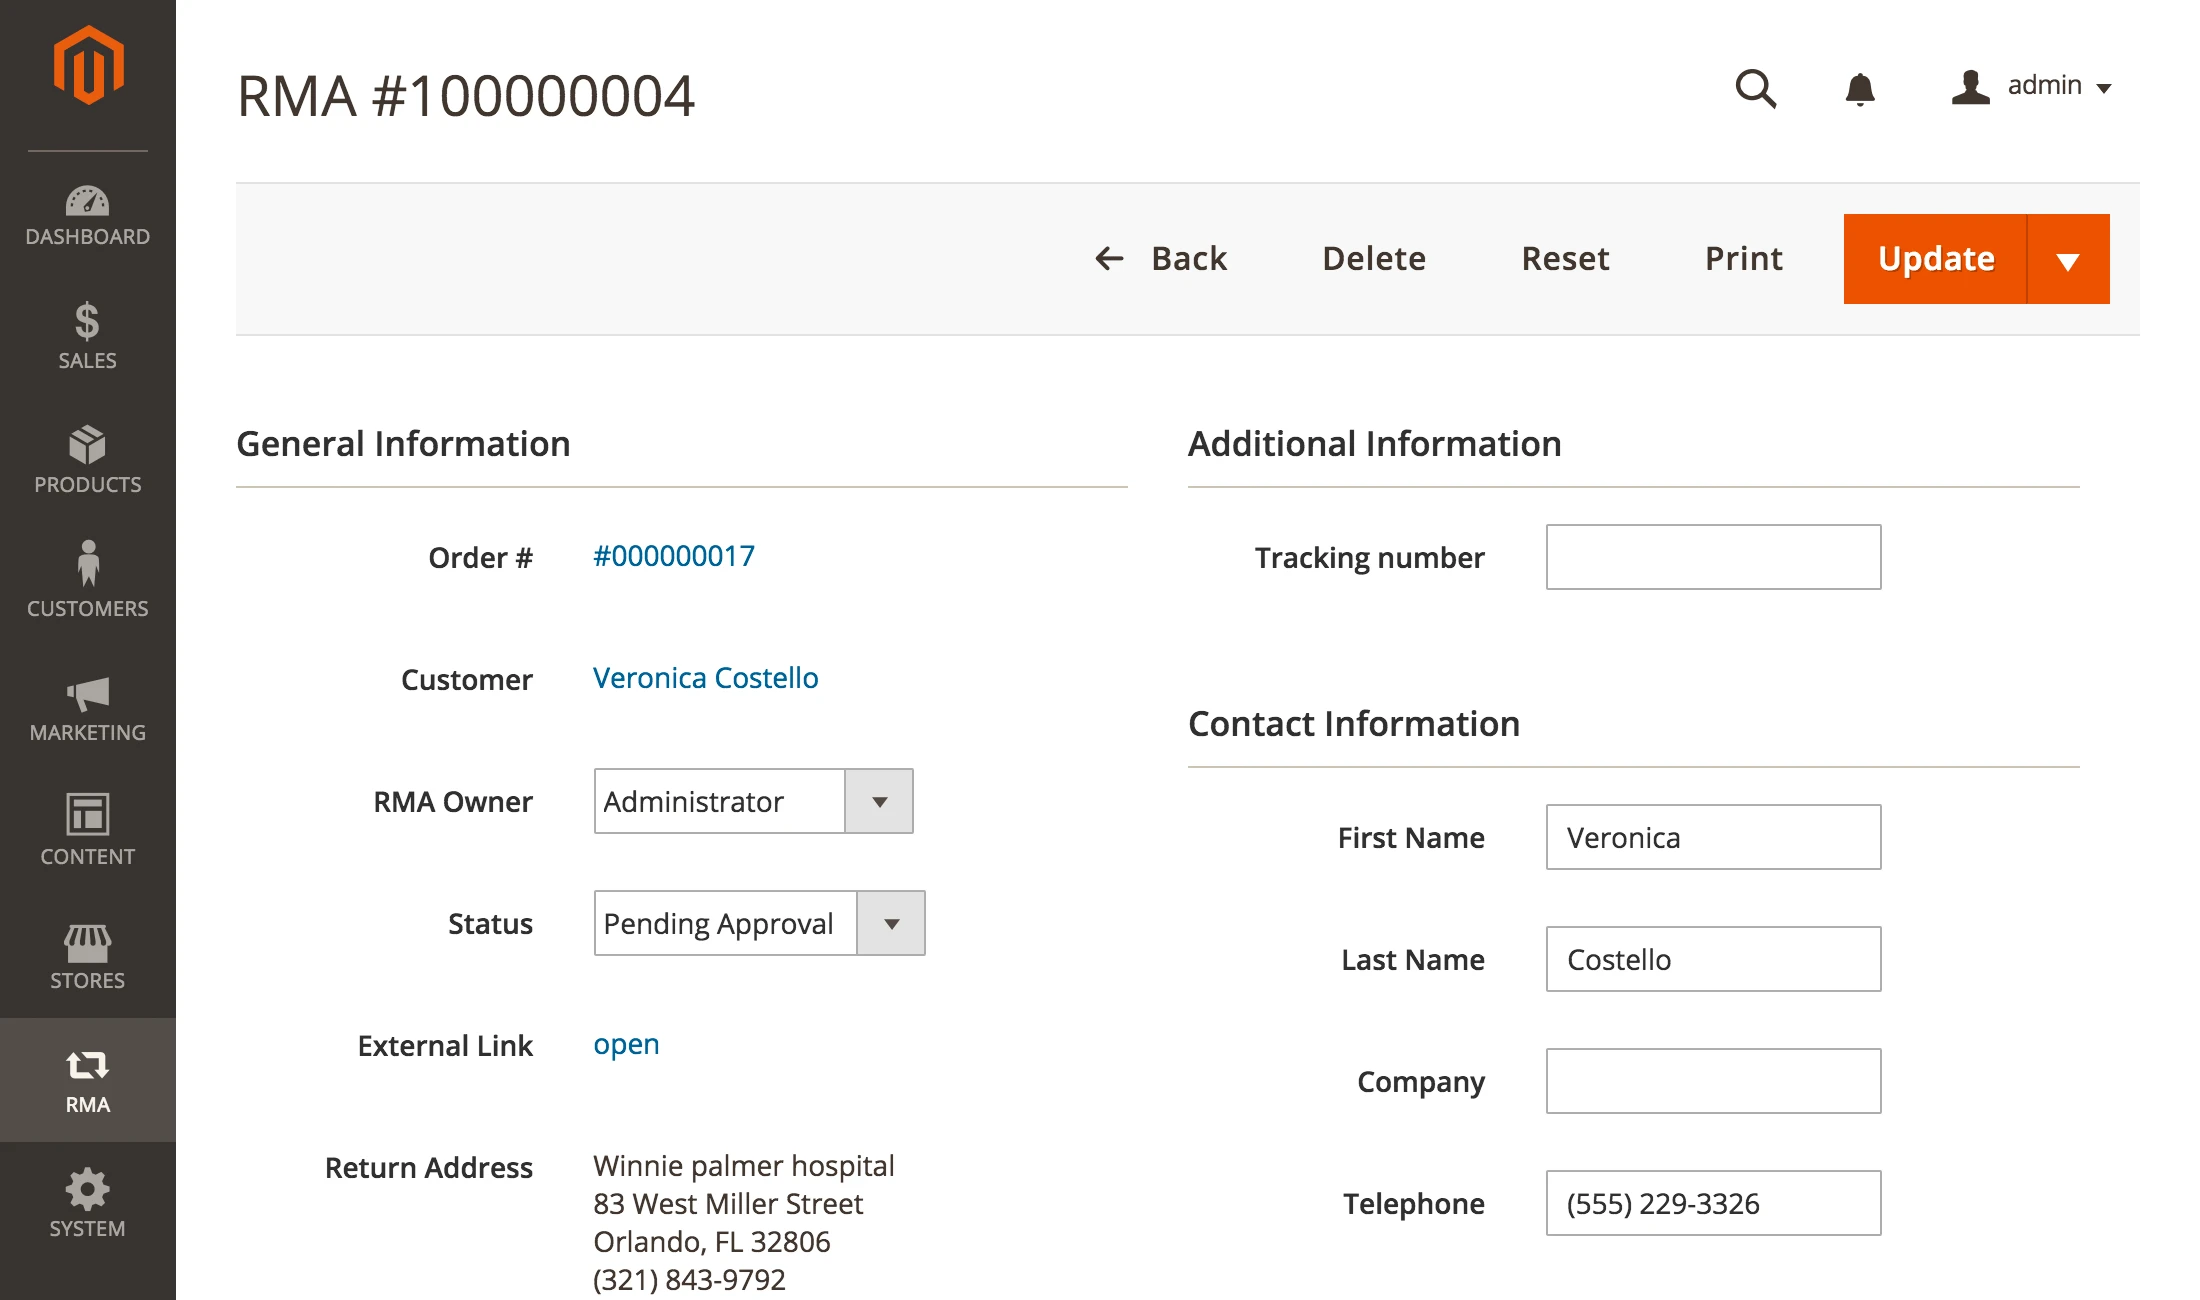Open the Products section
This screenshot has width=2200, height=1300.
coord(88,462)
